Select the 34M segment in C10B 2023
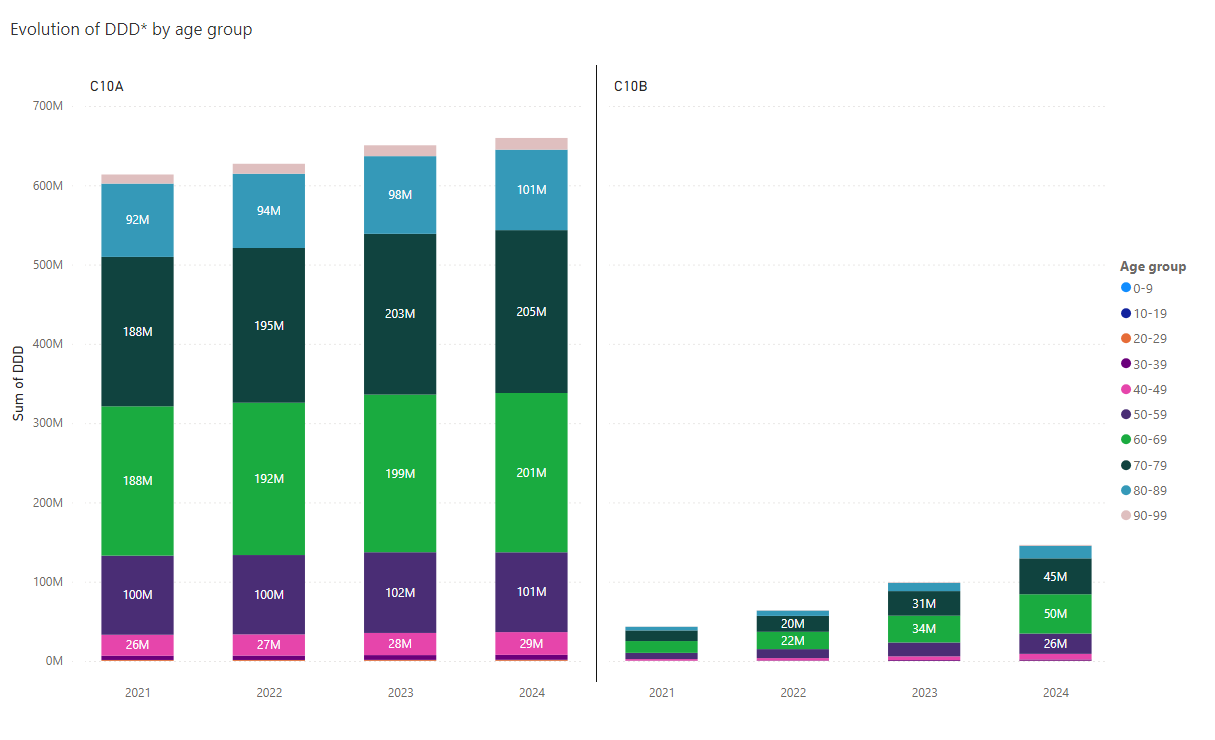Viewport: 1215px width, 740px height. (924, 628)
